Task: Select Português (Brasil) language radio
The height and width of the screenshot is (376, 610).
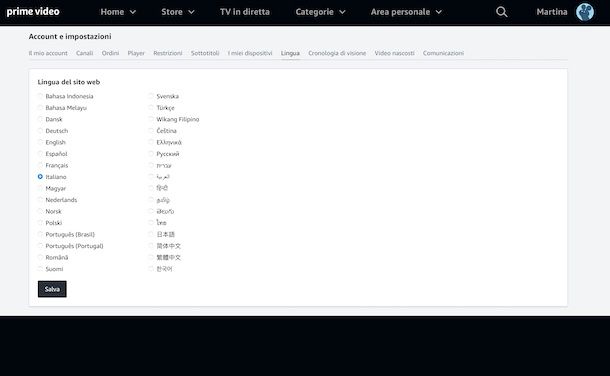Action: click(x=40, y=234)
